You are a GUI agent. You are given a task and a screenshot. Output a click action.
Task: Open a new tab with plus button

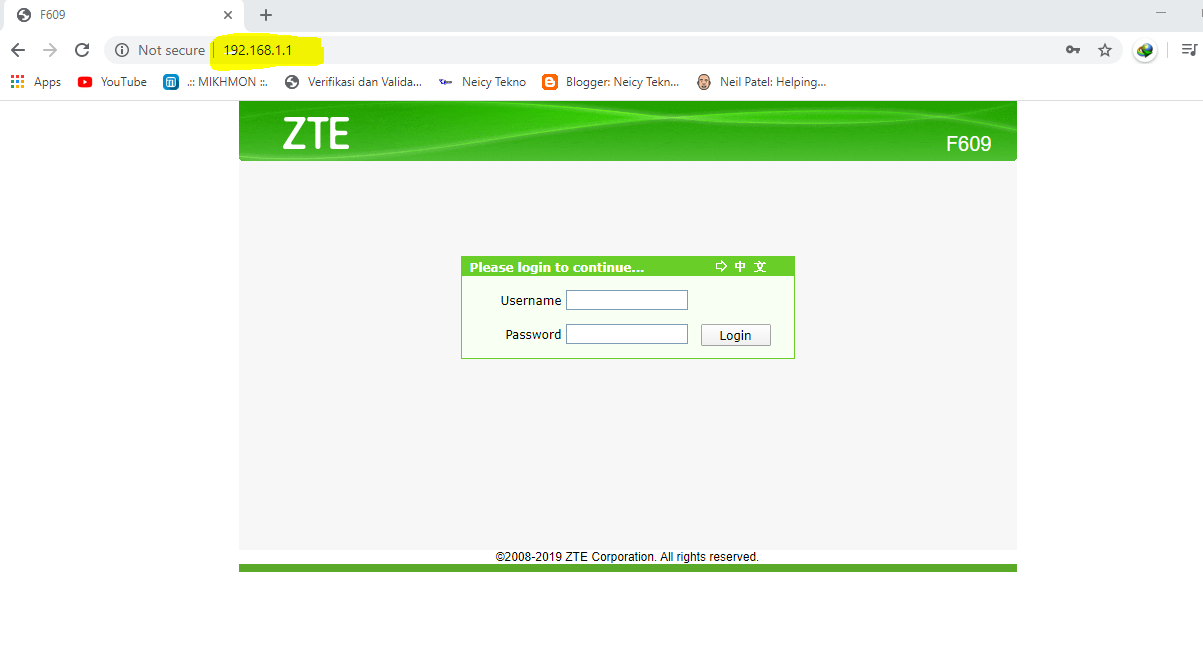pyautogui.click(x=266, y=15)
